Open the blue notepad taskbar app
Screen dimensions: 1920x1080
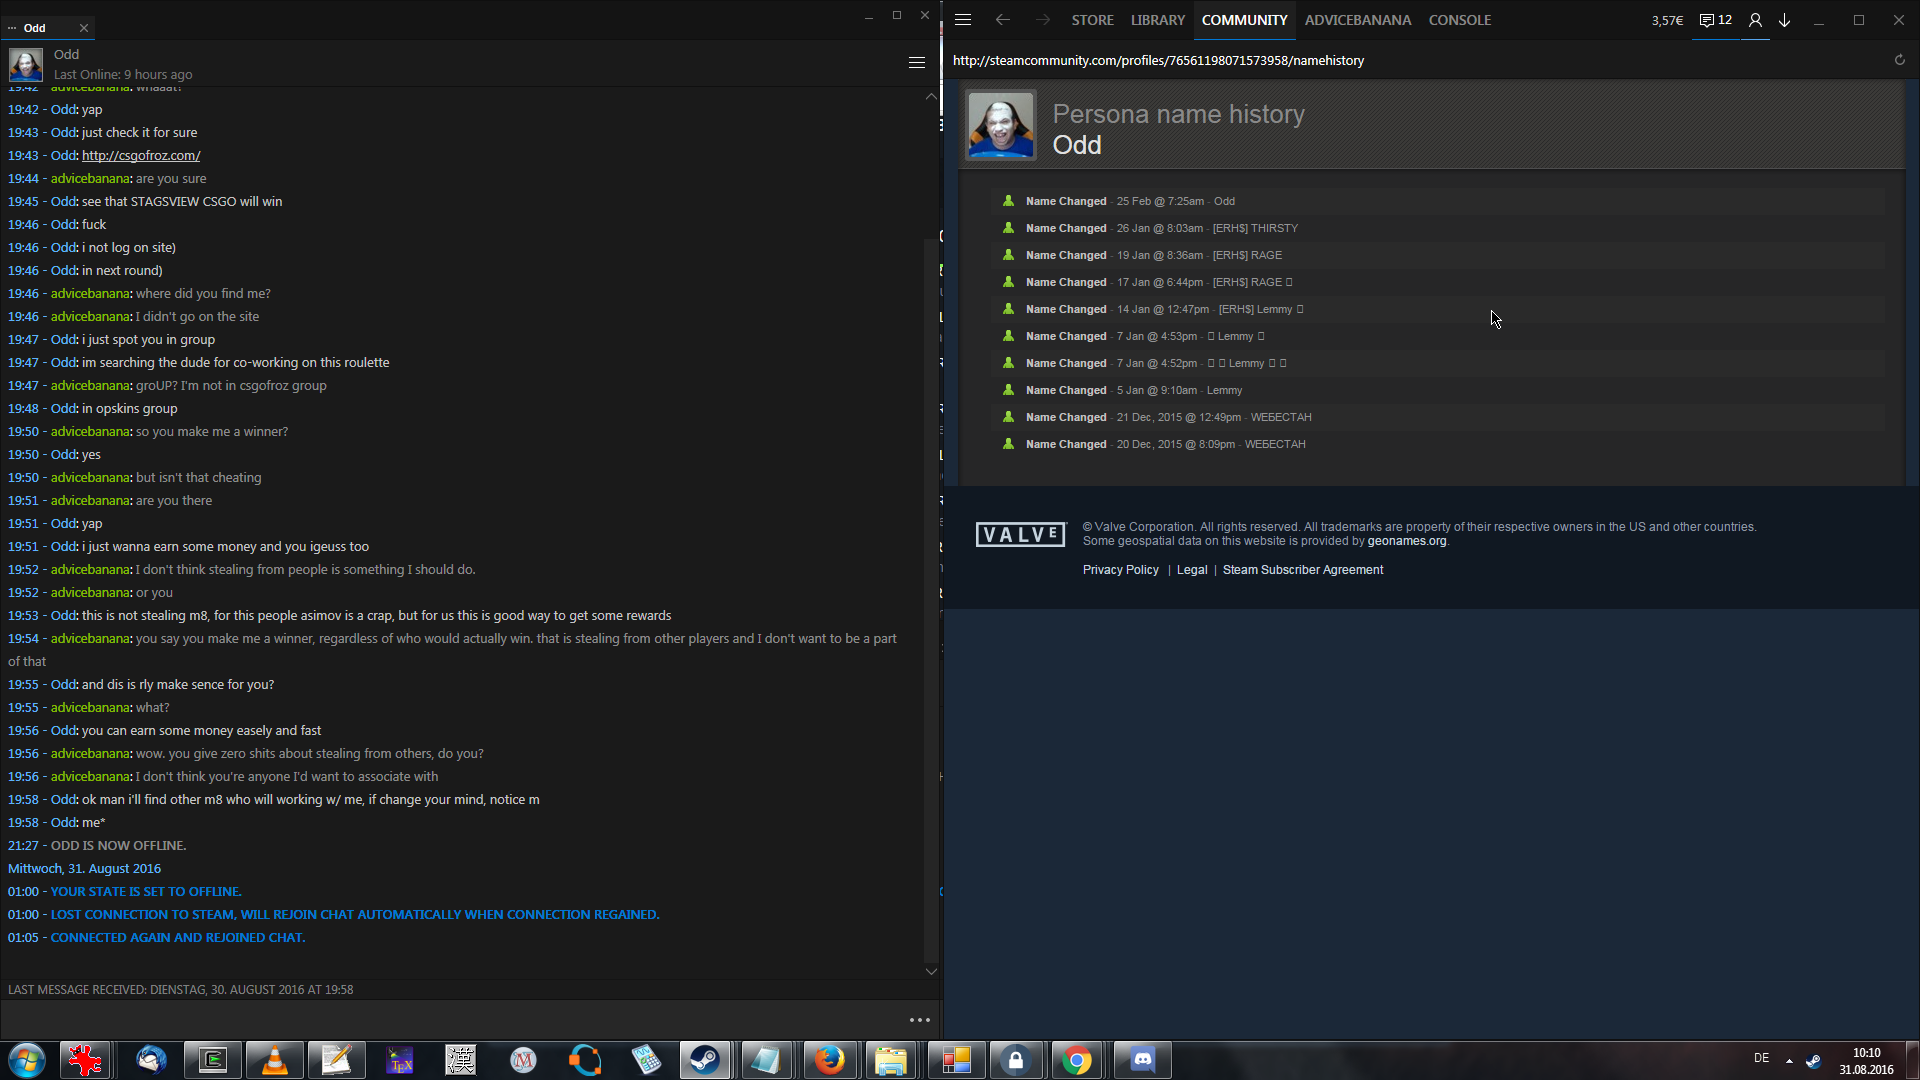[x=767, y=1060]
